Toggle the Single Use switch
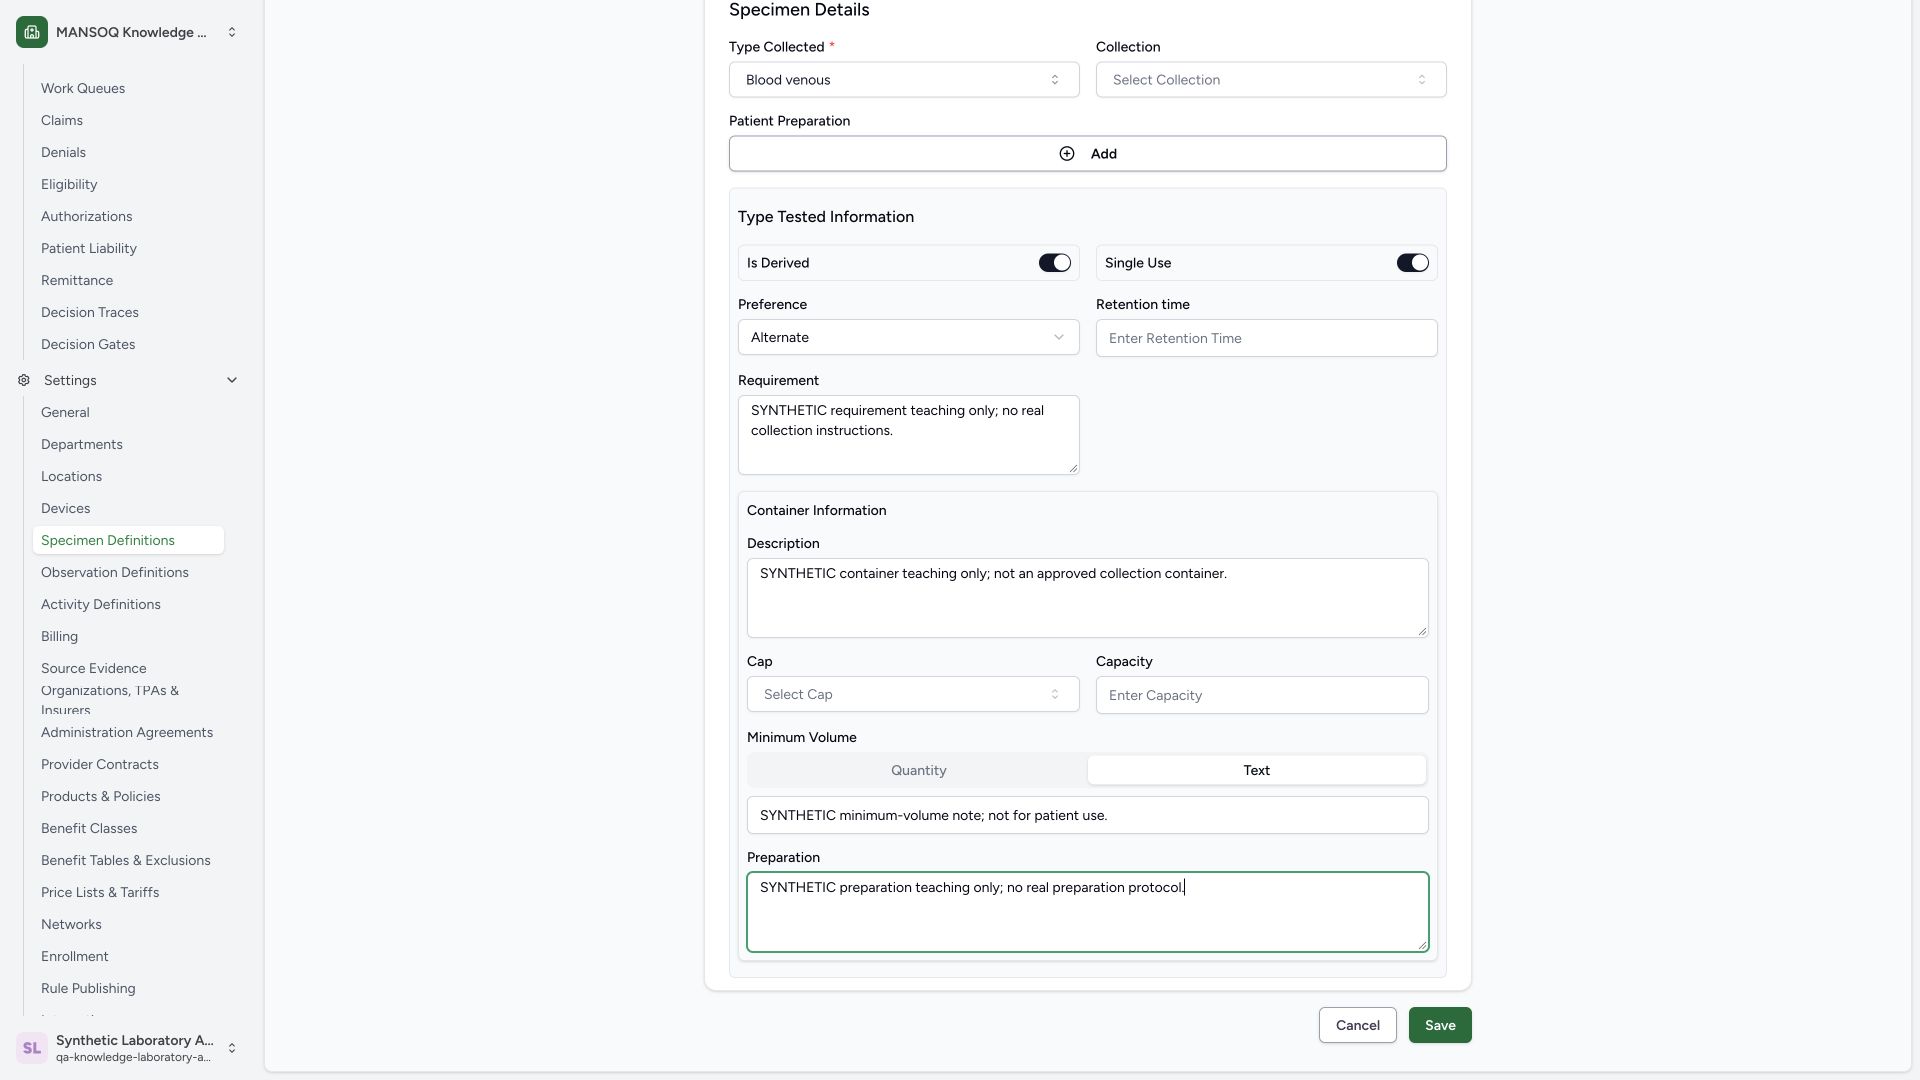This screenshot has width=1920, height=1080. [x=1412, y=263]
